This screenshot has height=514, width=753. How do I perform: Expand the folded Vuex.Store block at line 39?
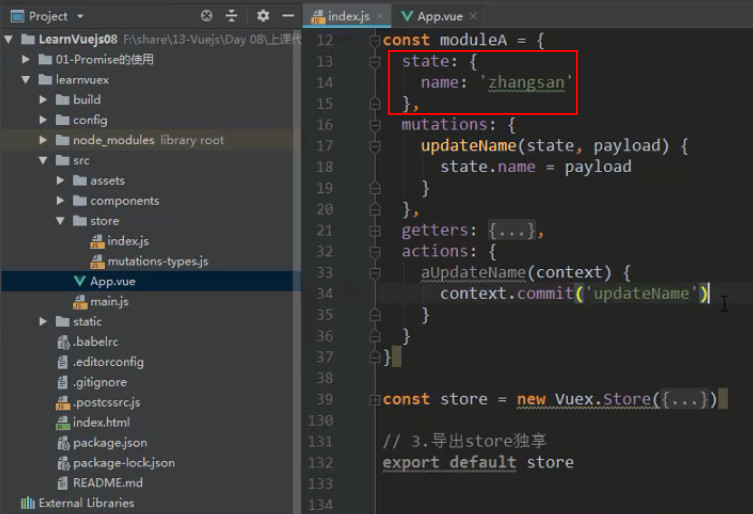pyautogui.click(x=375, y=400)
